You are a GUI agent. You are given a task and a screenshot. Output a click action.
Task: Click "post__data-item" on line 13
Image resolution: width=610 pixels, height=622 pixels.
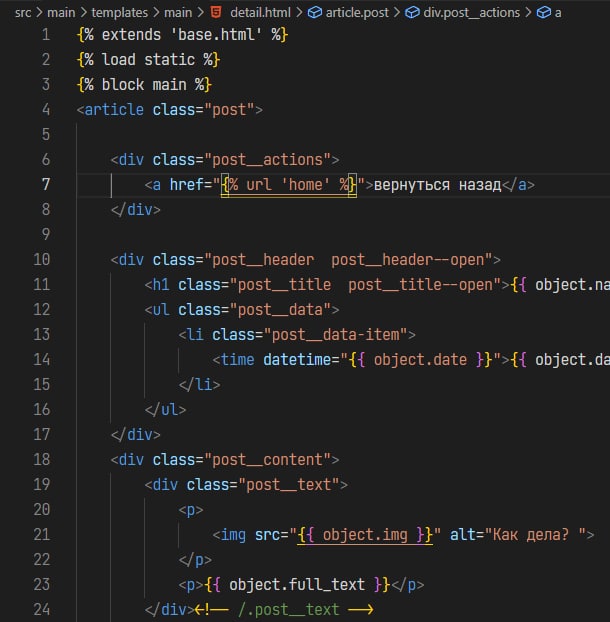point(336,334)
